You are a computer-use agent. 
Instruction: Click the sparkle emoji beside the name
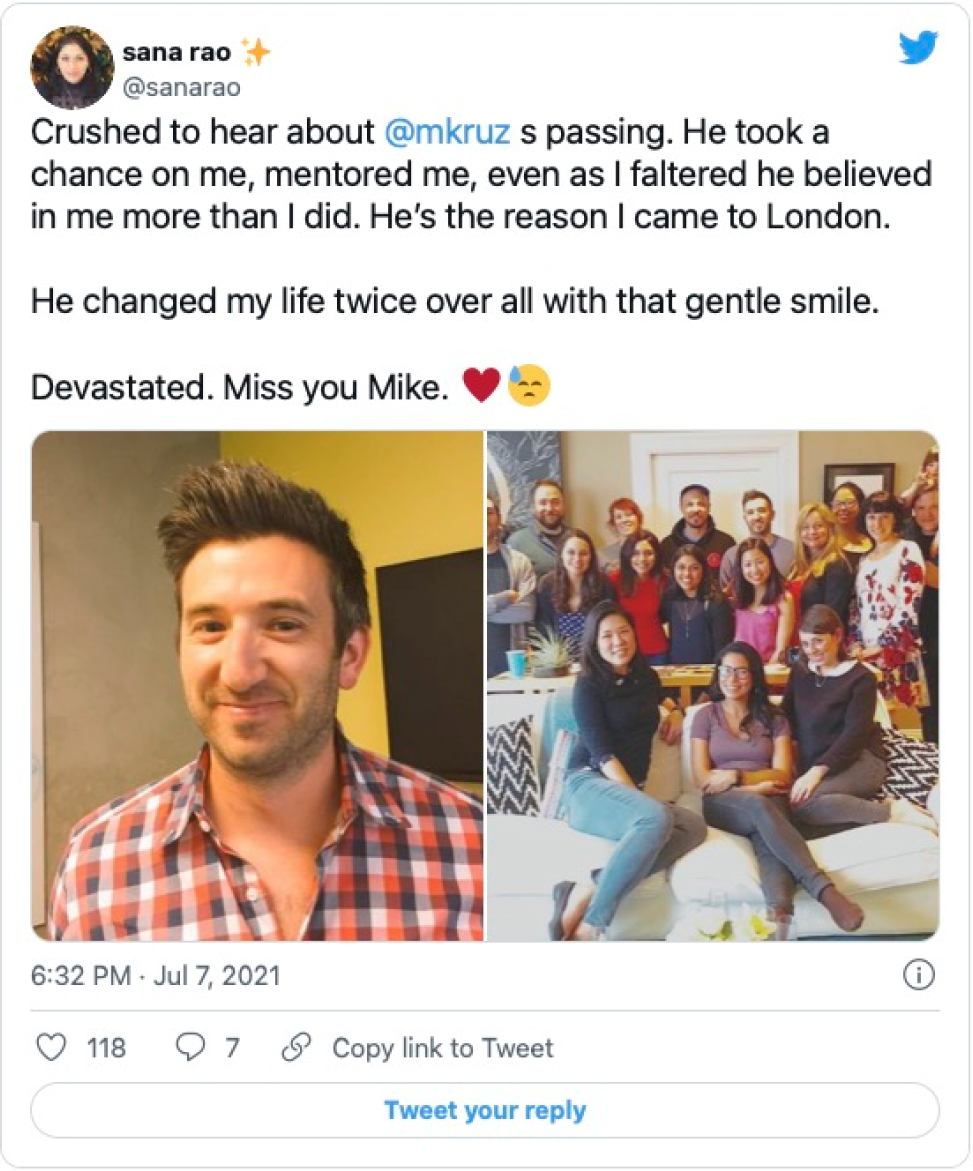click(x=256, y=52)
